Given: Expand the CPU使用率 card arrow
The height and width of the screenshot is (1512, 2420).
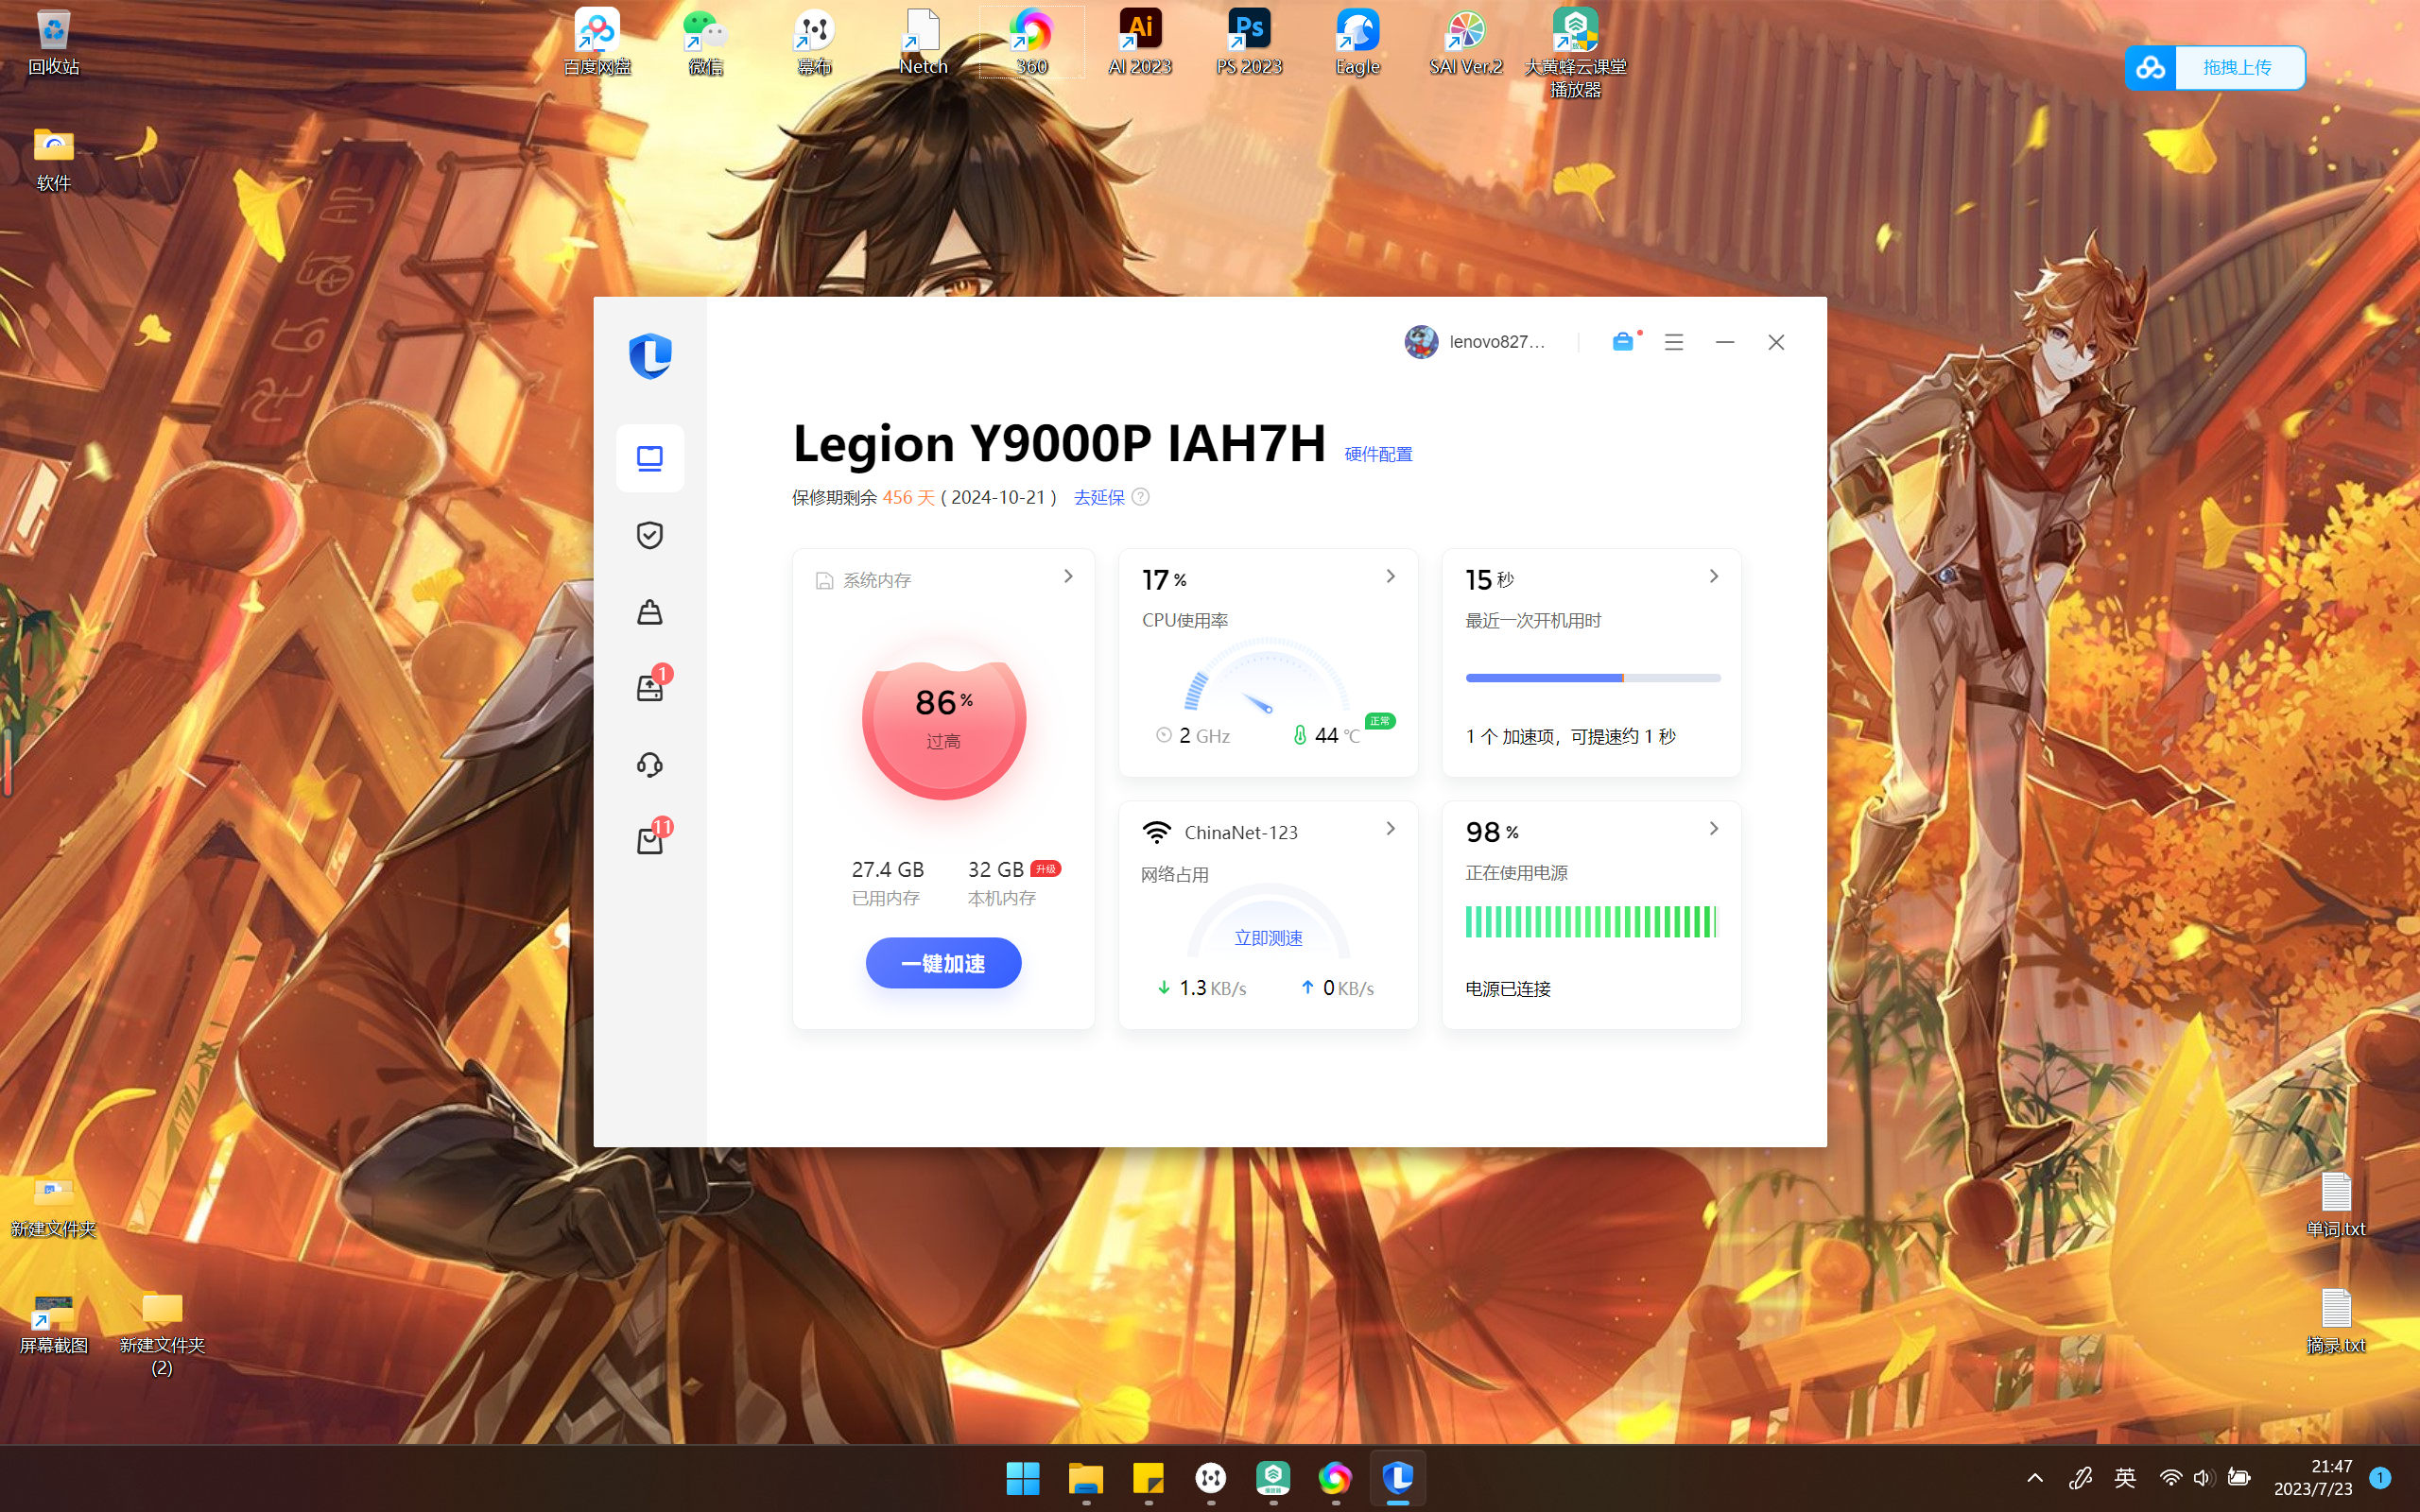Looking at the screenshot, I should (1390, 576).
